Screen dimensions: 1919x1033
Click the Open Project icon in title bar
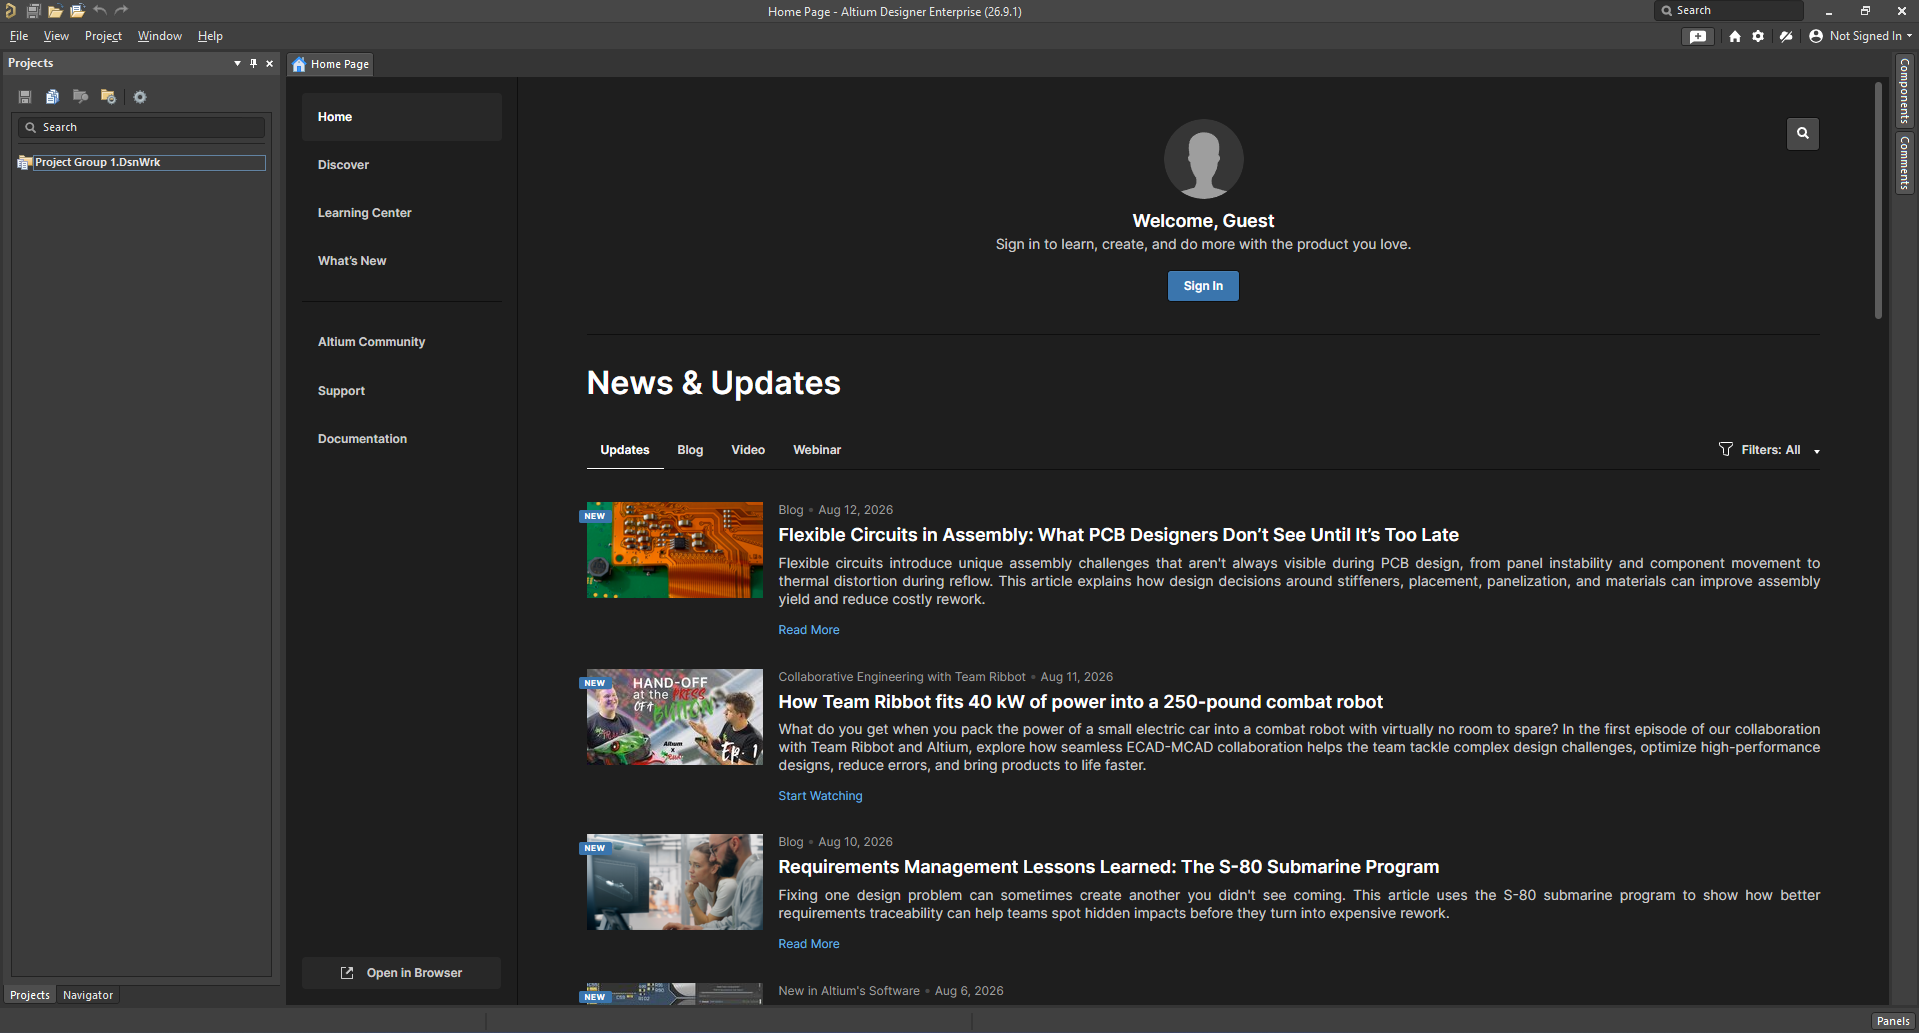(x=77, y=11)
